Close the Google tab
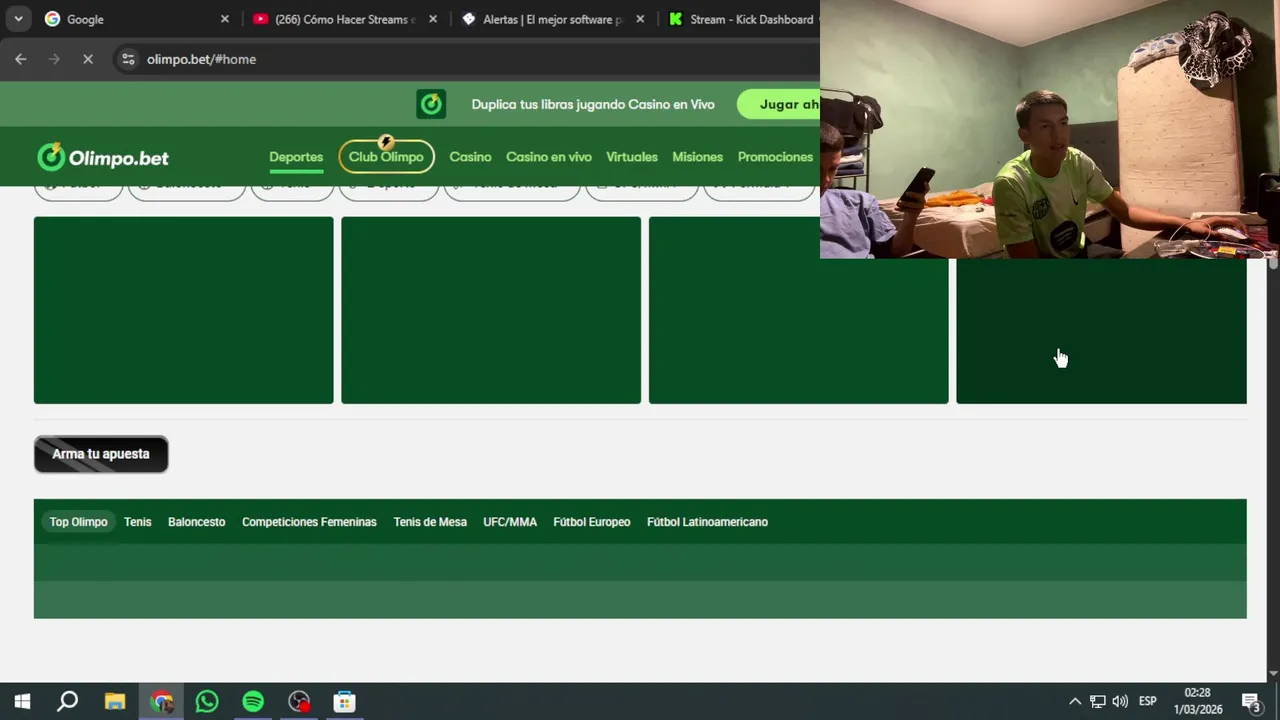 coord(225,19)
